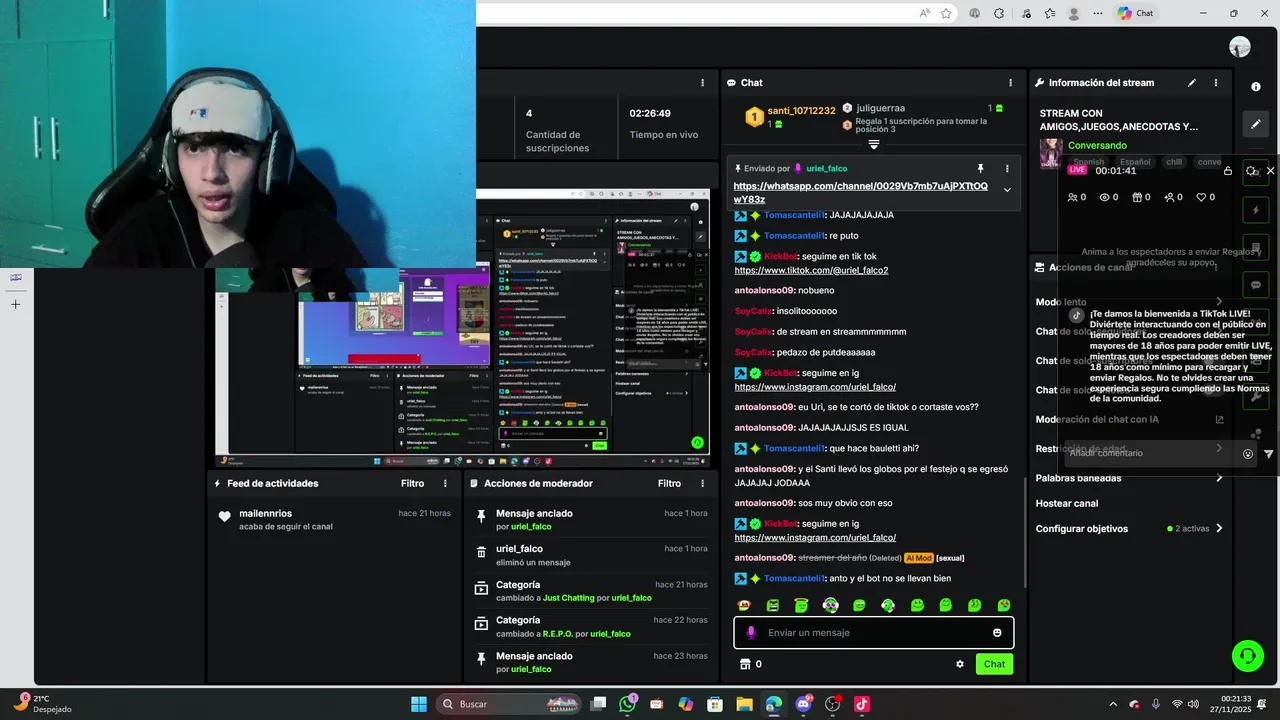Click the browser favorites star icon
Screen dimensions: 1280x720
(946, 13)
